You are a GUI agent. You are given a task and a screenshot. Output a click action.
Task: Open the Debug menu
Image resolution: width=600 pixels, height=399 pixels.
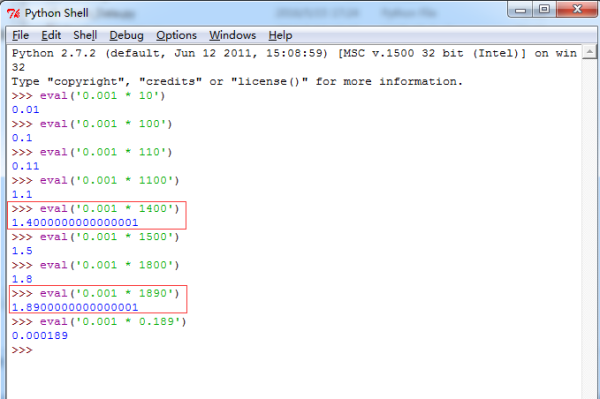[x=126, y=36]
